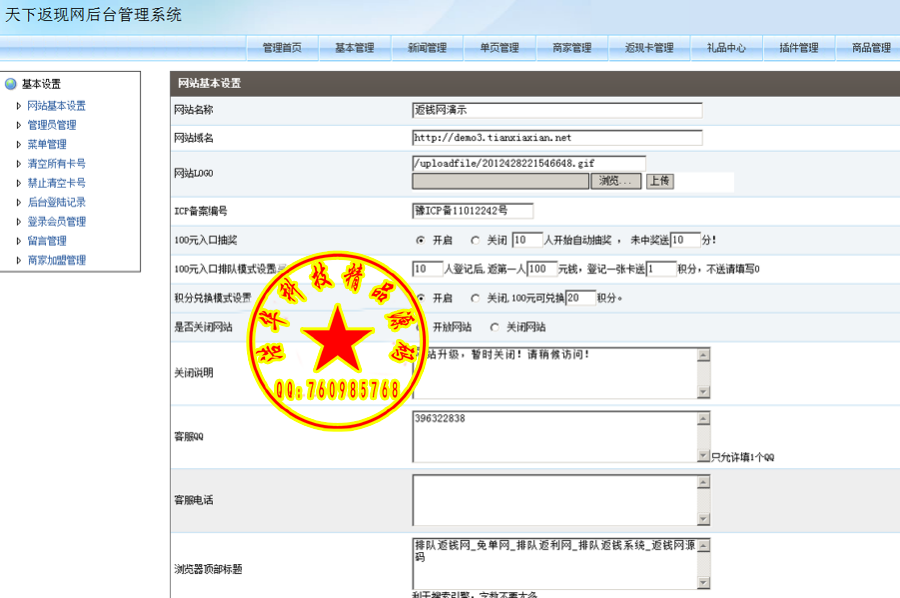Click inside the 网站名称 input field

555,111
